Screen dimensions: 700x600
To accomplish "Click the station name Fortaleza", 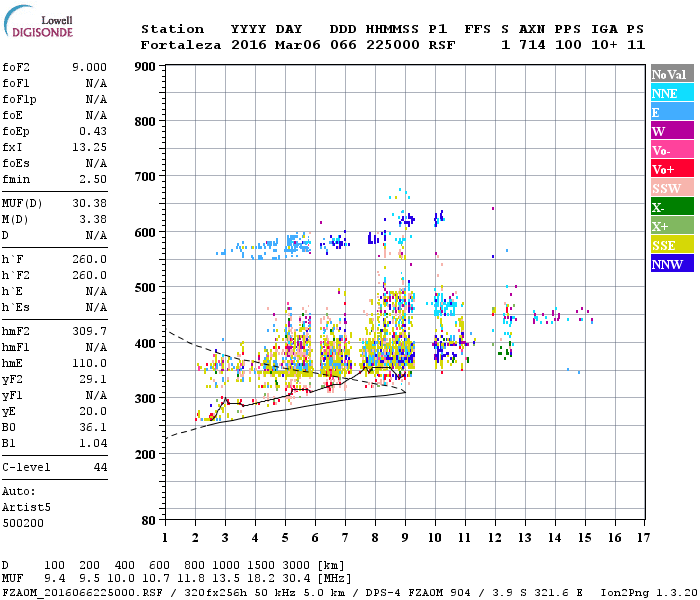I will (x=181, y=45).
